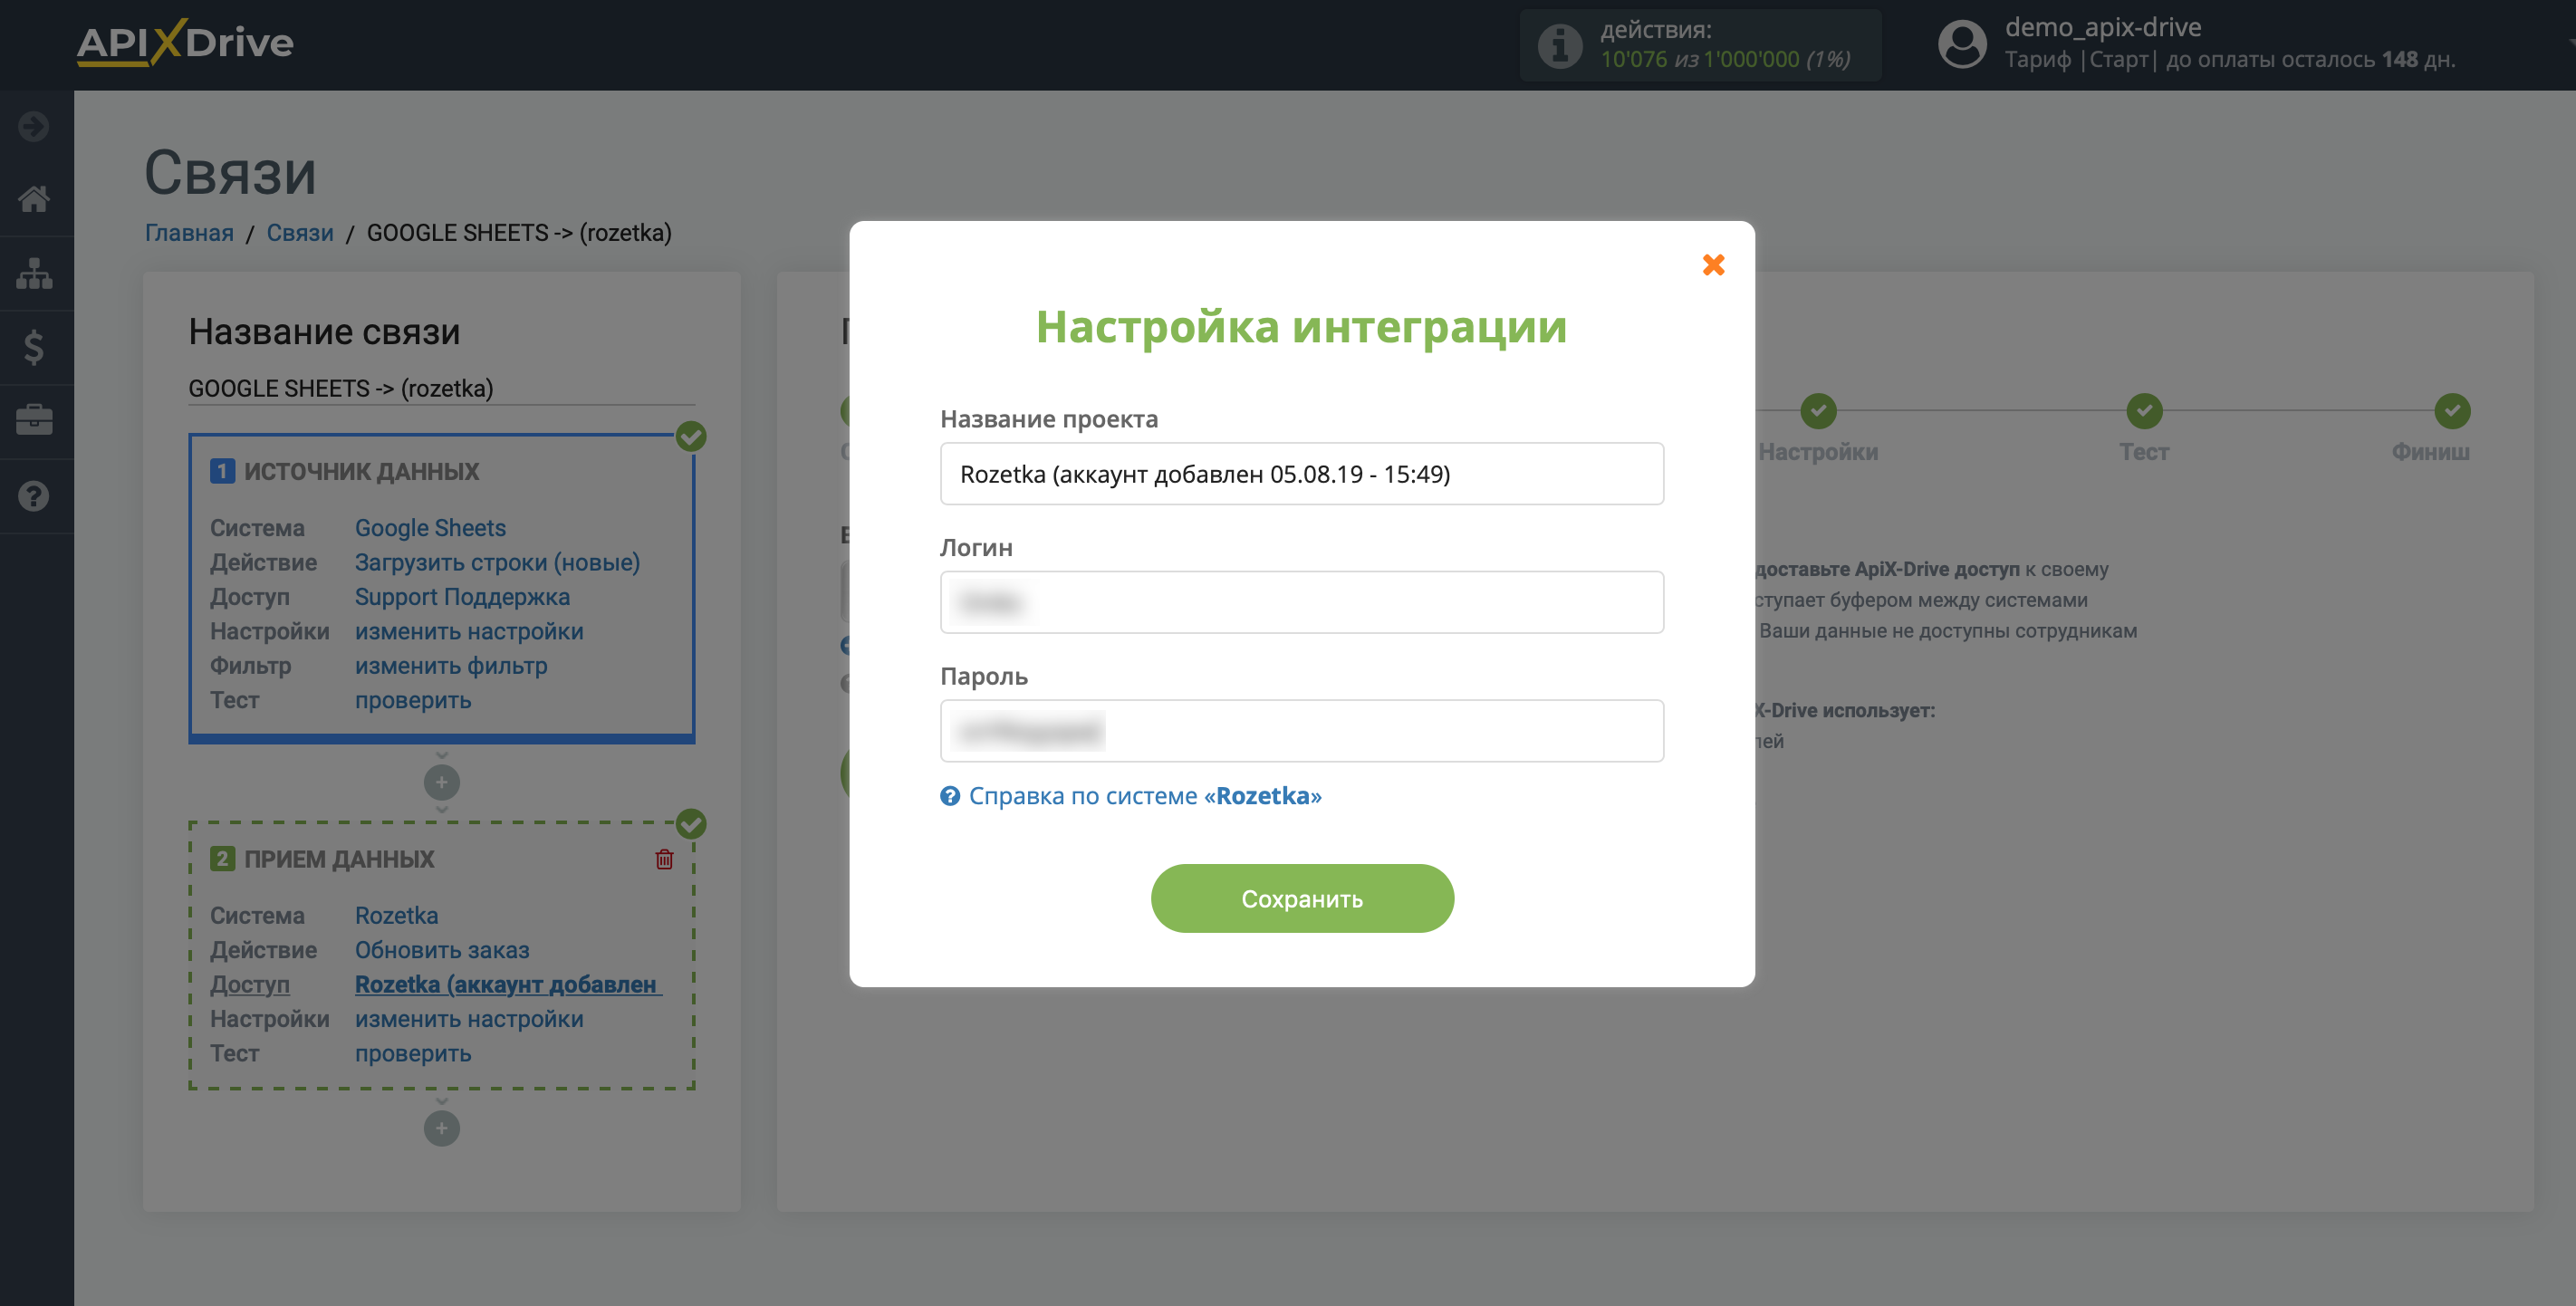
Task: Click the Тест step checkmark
Action: [x=2144, y=410]
